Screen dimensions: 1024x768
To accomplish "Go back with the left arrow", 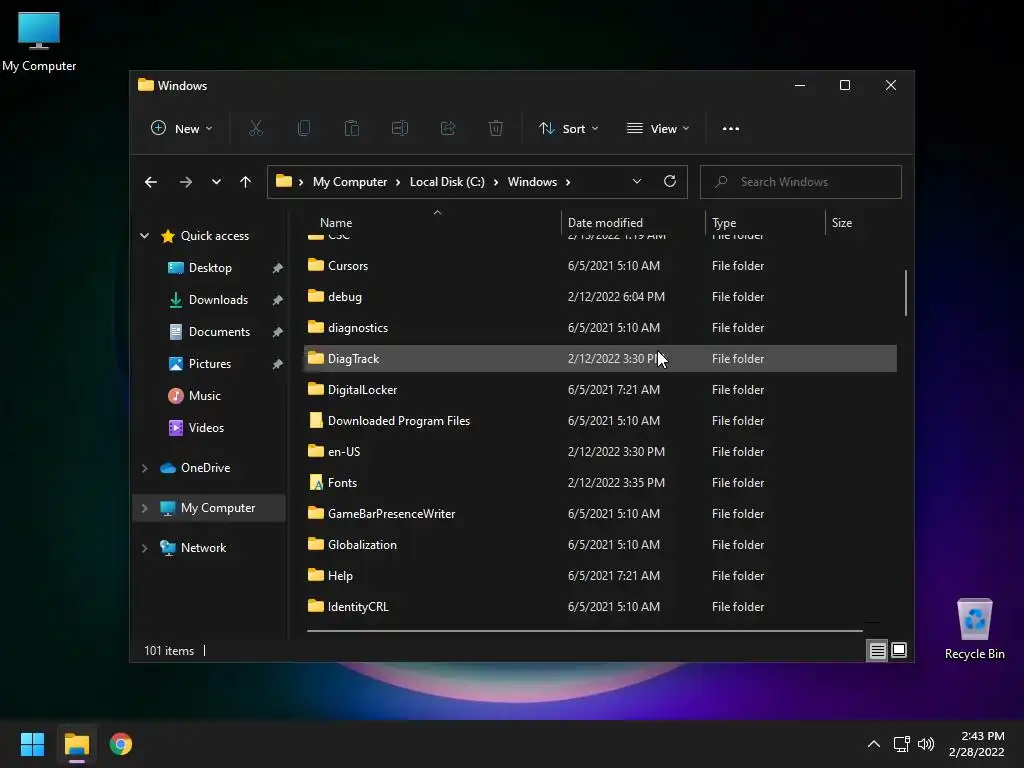I will point(151,182).
